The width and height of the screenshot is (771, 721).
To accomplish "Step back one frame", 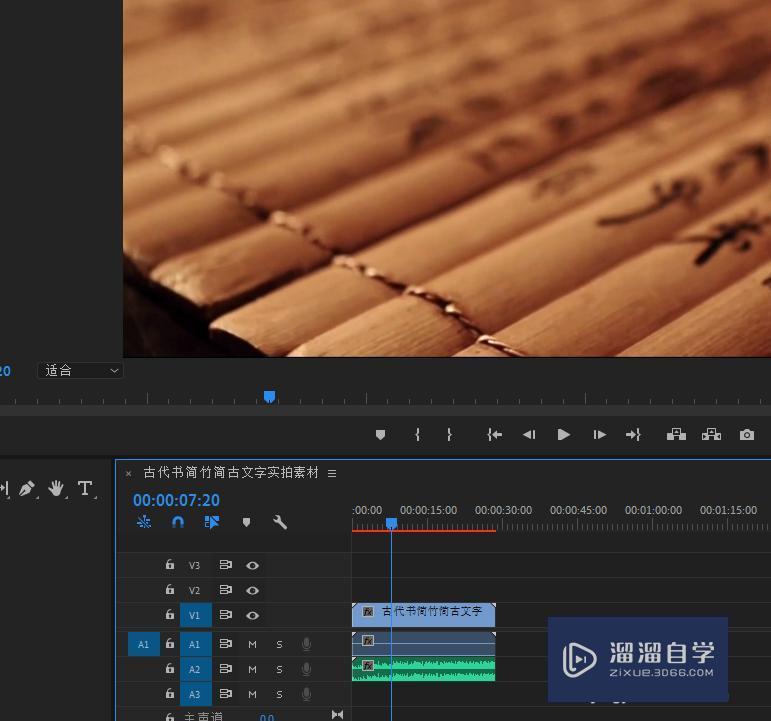I will pos(529,435).
